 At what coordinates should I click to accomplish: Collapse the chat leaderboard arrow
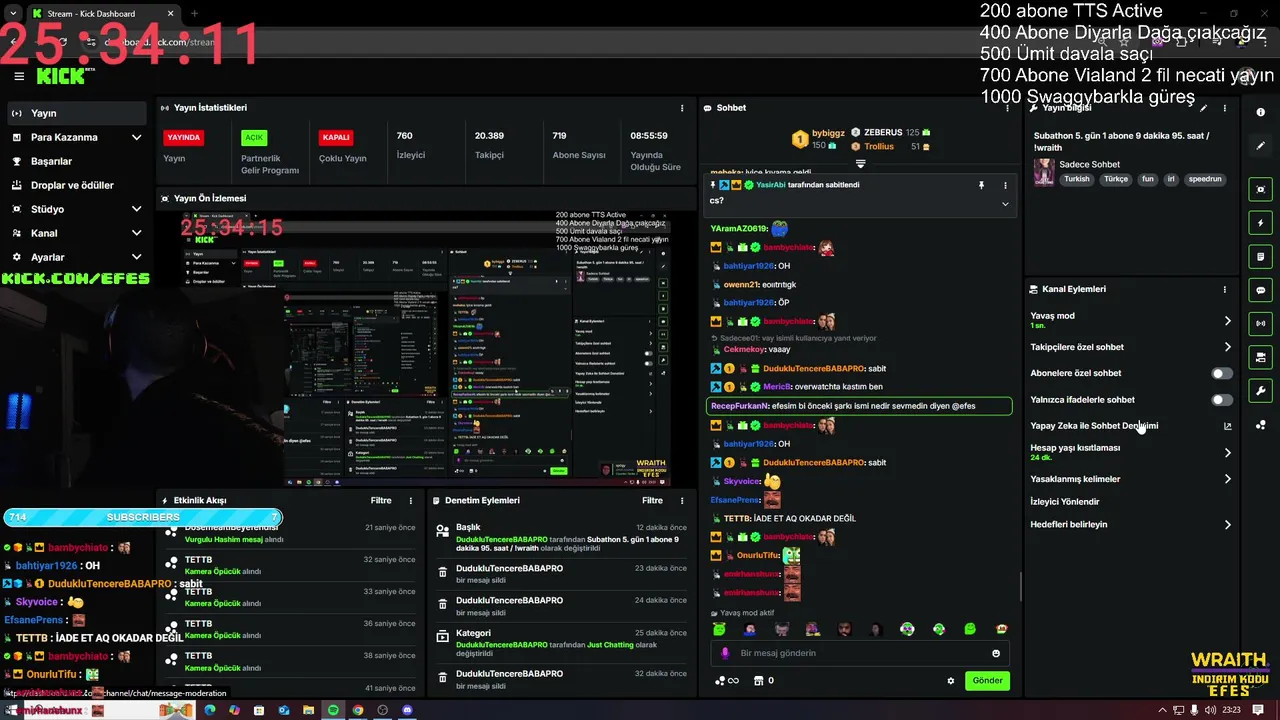tap(860, 163)
